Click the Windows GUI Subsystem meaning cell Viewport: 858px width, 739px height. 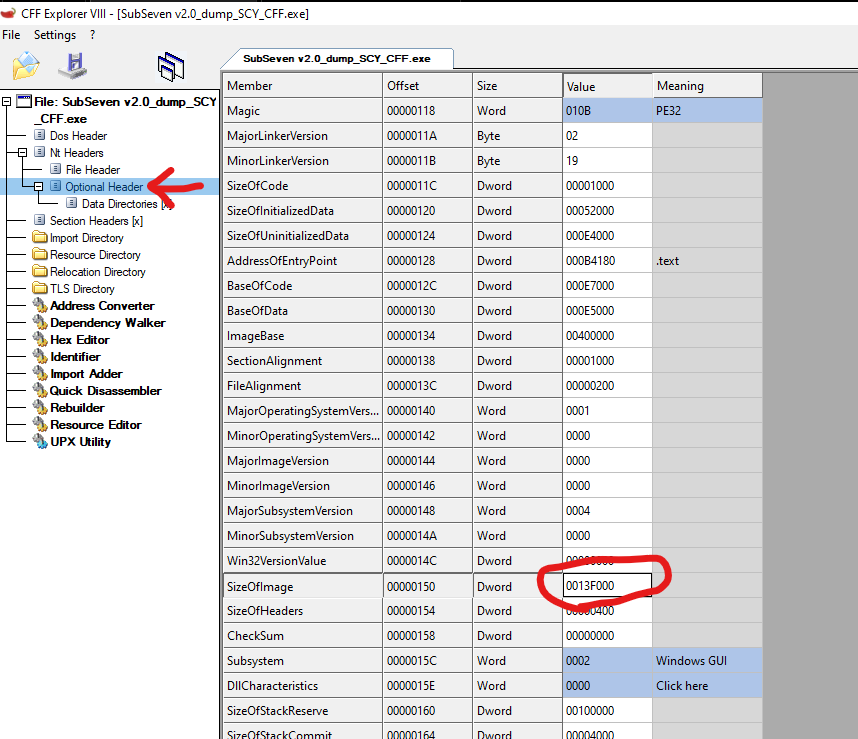pos(690,661)
